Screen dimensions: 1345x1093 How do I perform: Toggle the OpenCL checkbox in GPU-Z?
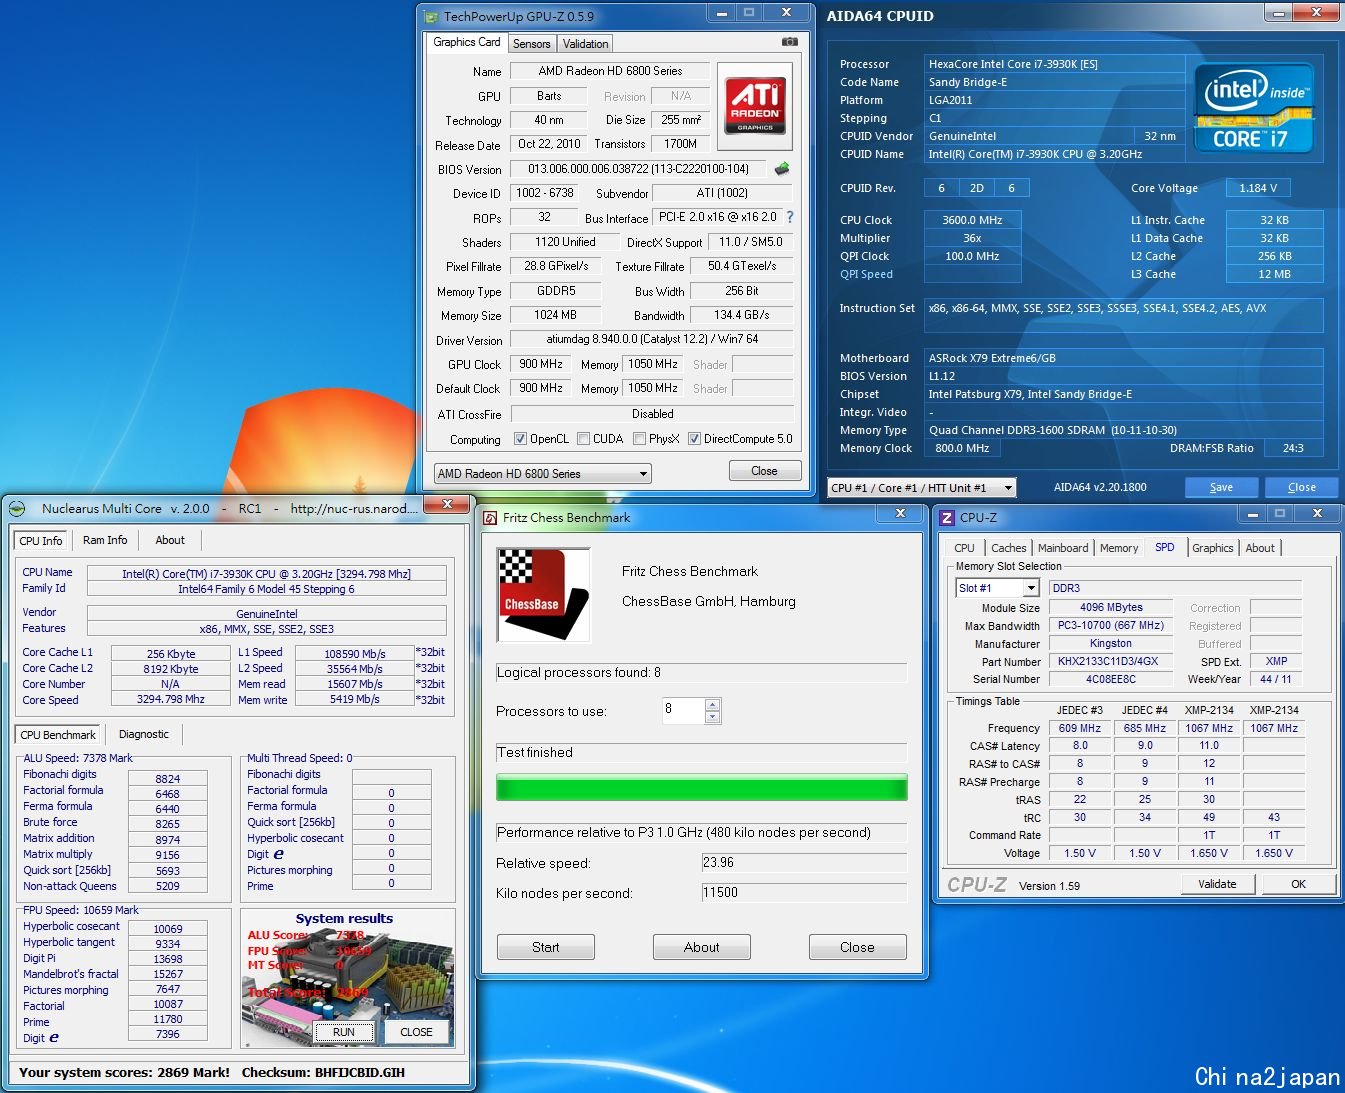[520, 439]
